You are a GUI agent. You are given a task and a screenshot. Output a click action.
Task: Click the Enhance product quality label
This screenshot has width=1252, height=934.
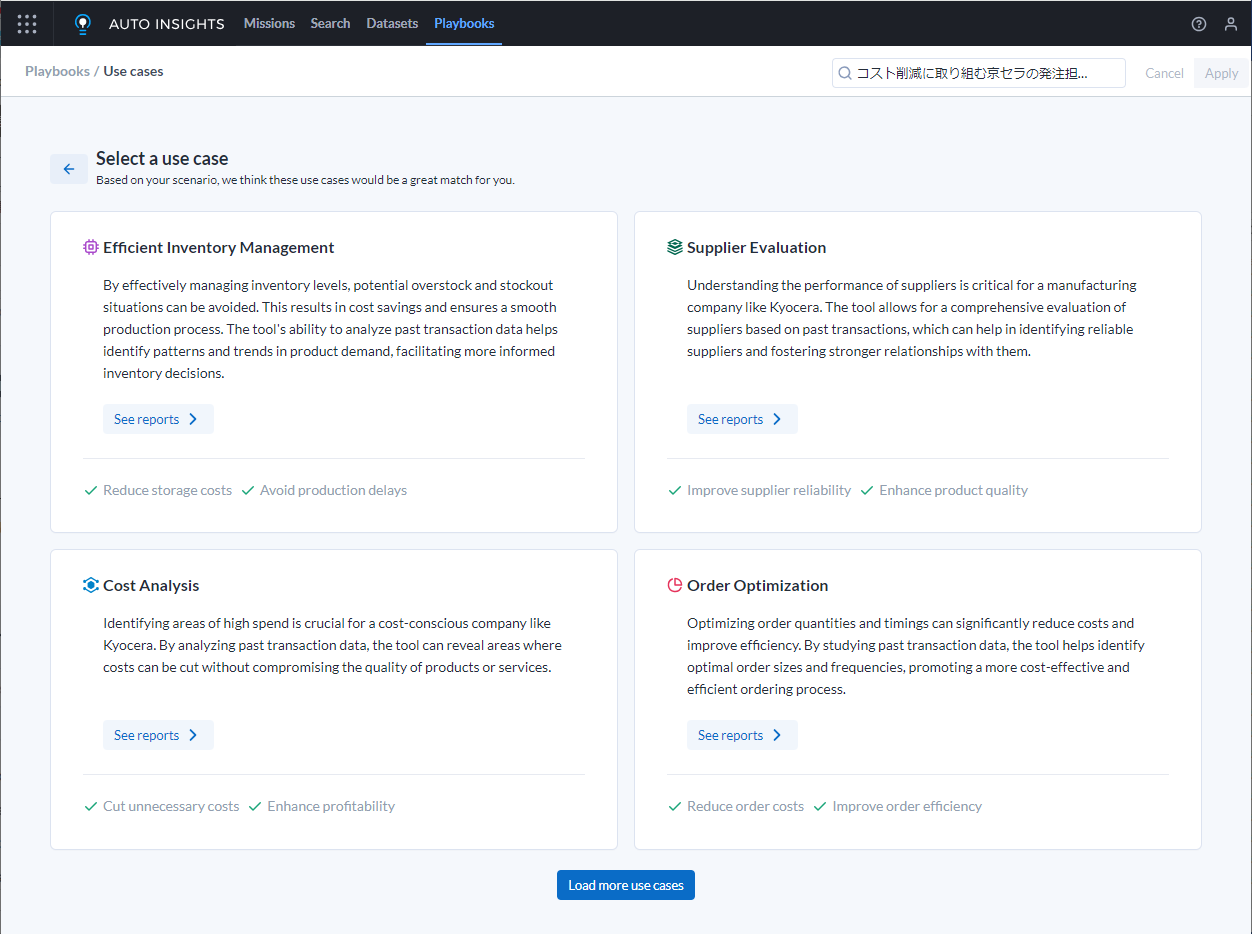point(953,491)
